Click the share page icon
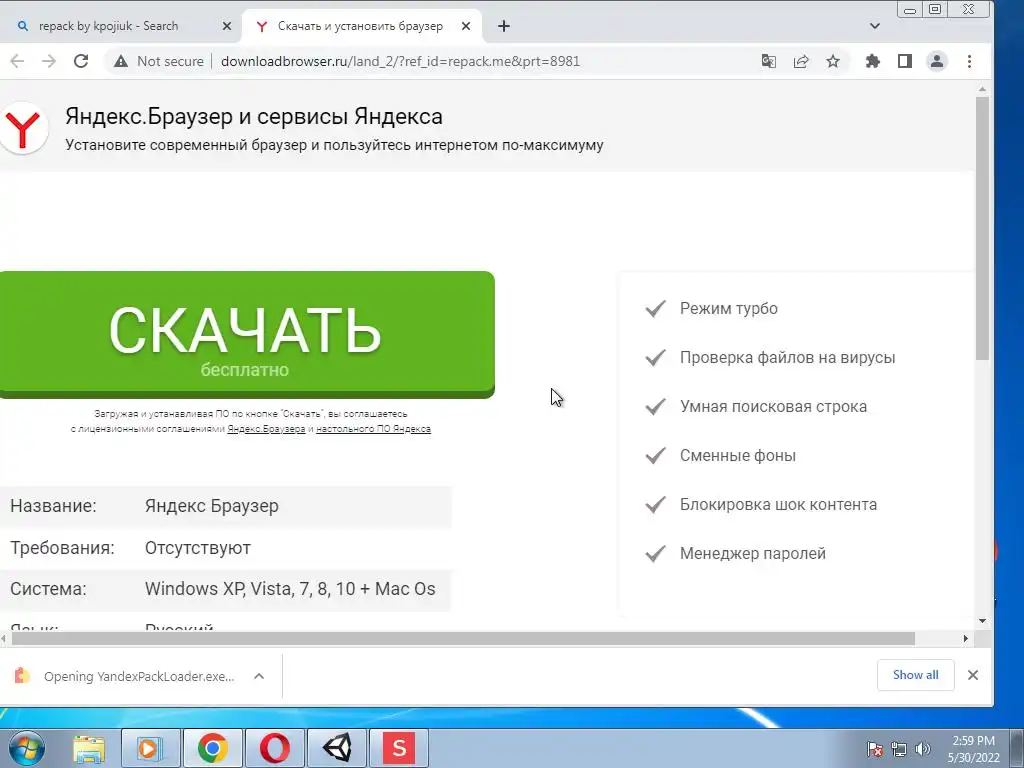The height and width of the screenshot is (768, 1024). (801, 61)
